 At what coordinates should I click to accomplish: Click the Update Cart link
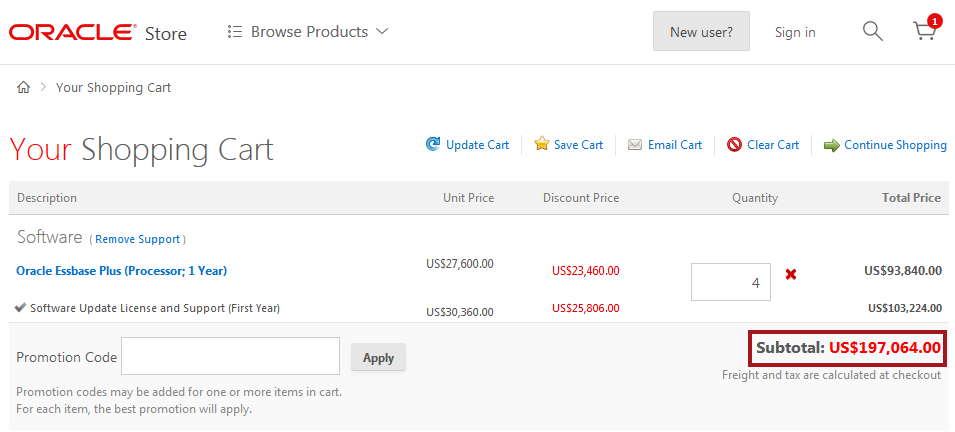[x=477, y=145]
